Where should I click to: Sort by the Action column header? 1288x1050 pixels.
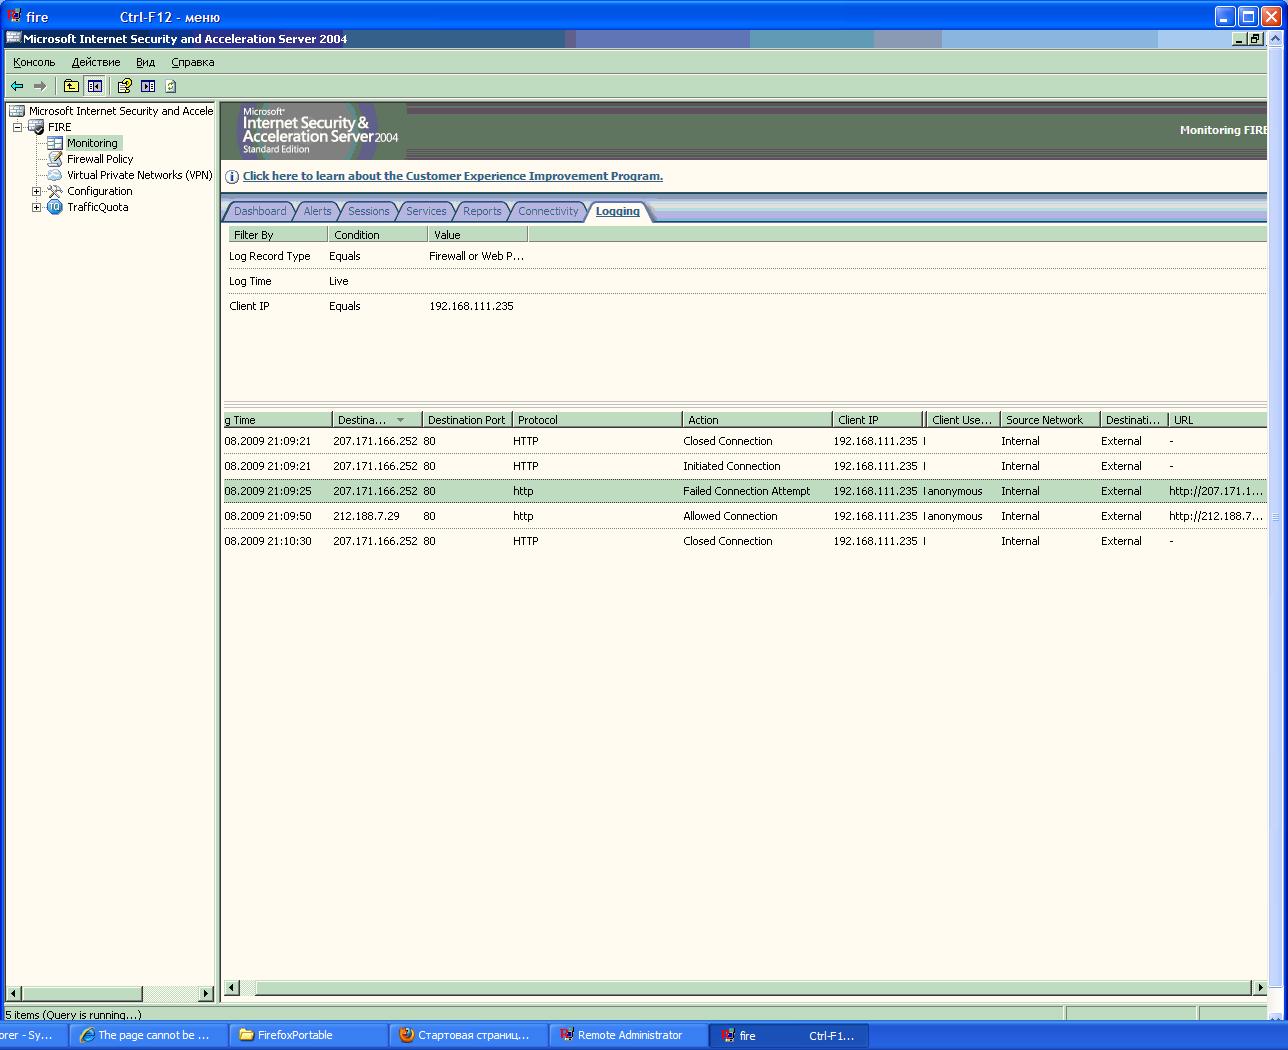point(757,420)
